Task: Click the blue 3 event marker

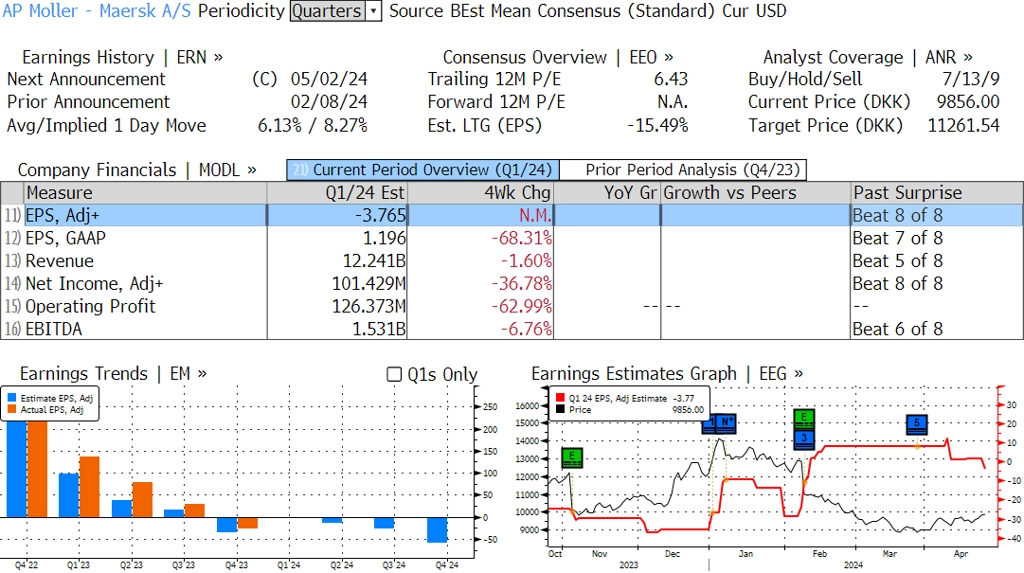Action: tap(804, 439)
